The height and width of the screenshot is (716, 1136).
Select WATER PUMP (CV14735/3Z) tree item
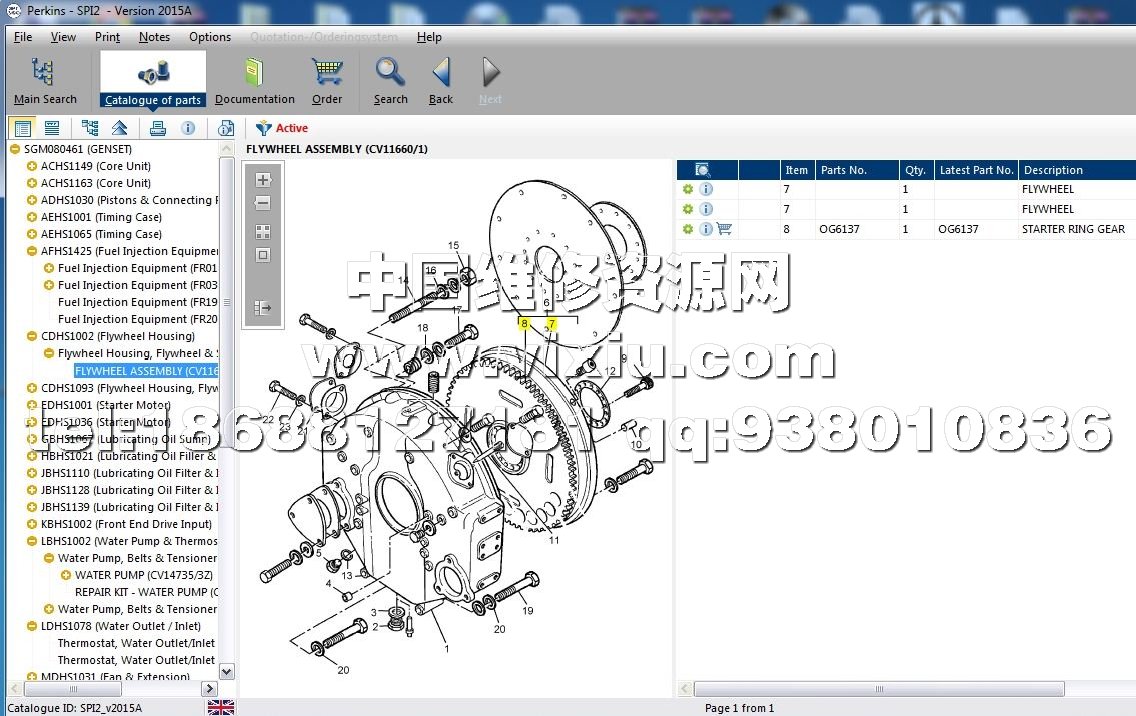click(x=138, y=575)
